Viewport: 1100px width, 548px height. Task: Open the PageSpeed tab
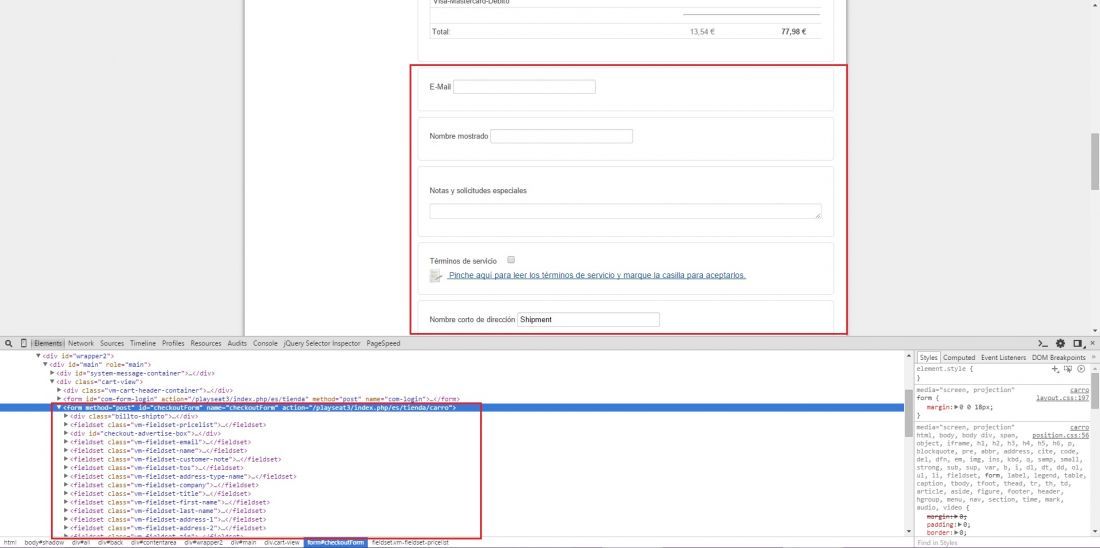pyautogui.click(x=383, y=344)
